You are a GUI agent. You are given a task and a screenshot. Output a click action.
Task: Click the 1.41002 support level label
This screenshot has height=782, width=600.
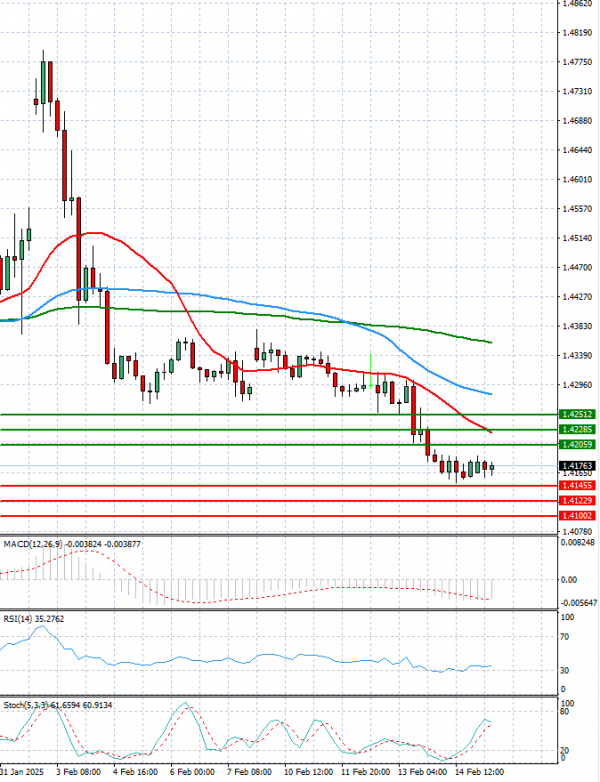577,516
